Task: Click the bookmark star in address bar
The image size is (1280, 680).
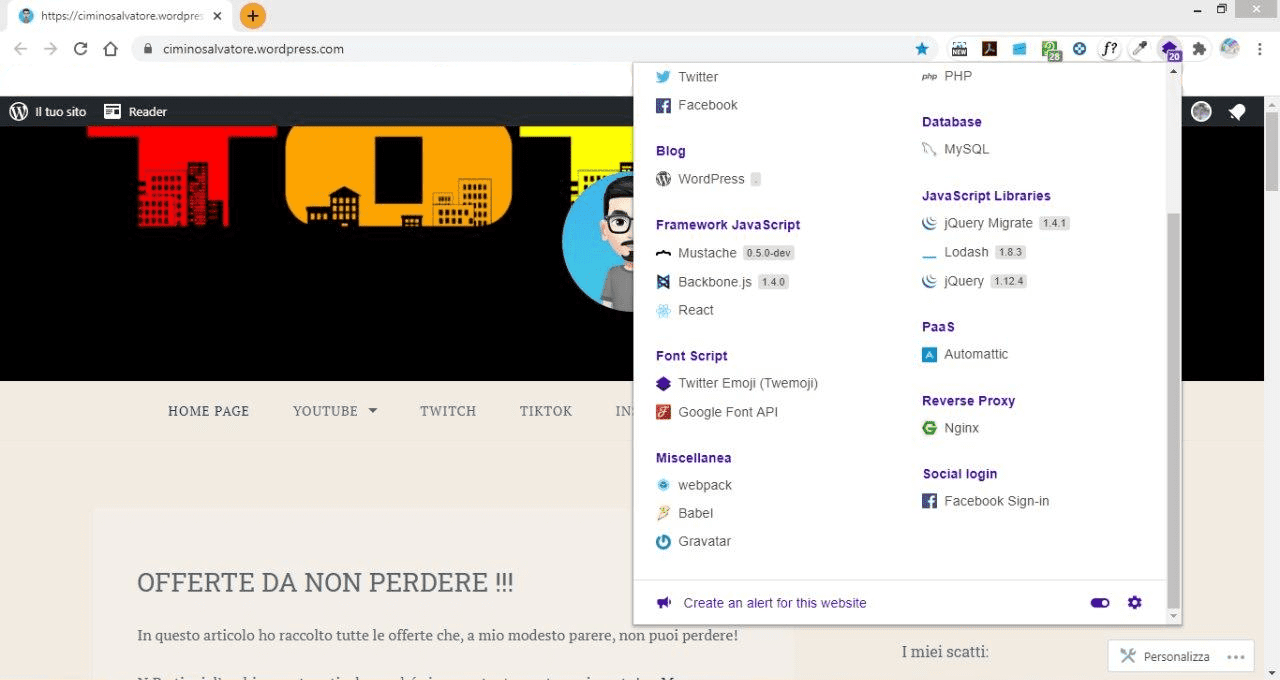Action: coord(922,49)
